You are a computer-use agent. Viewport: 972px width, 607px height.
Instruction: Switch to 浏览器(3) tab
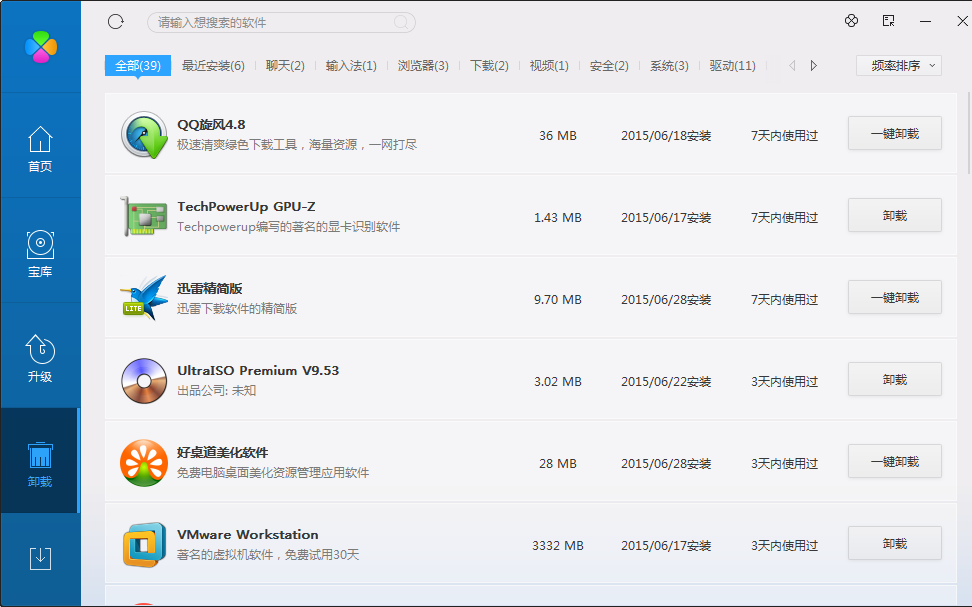pos(423,66)
